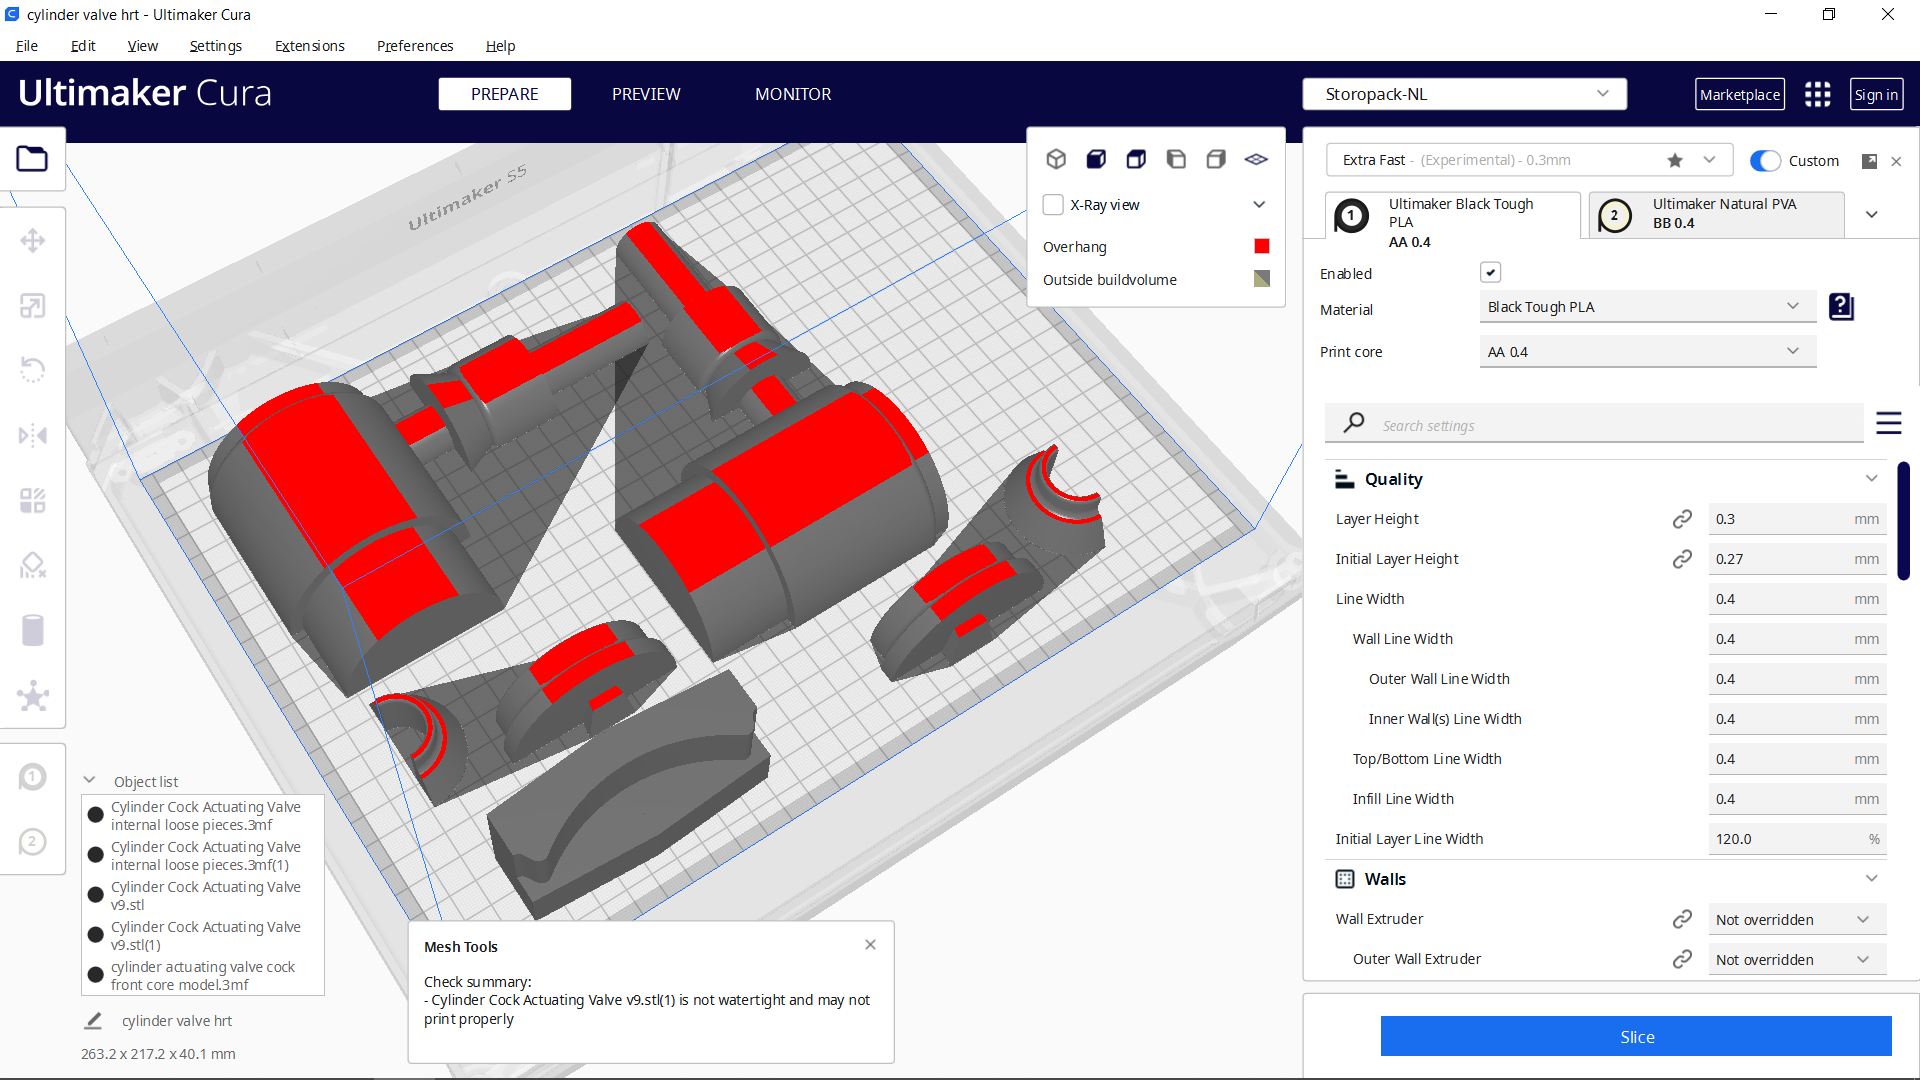Open Per Model Settings tool
The width and height of the screenshot is (1920, 1080).
point(33,500)
